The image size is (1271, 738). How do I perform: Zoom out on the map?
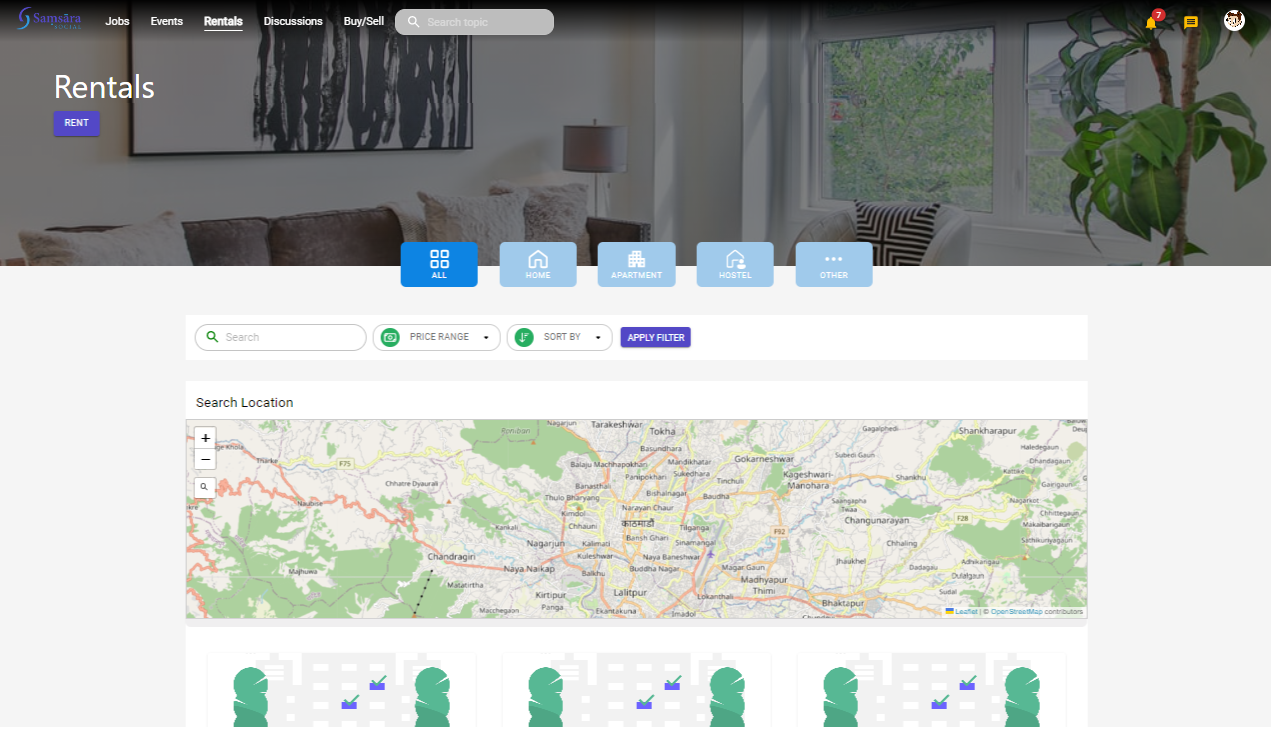click(x=205, y=459)
